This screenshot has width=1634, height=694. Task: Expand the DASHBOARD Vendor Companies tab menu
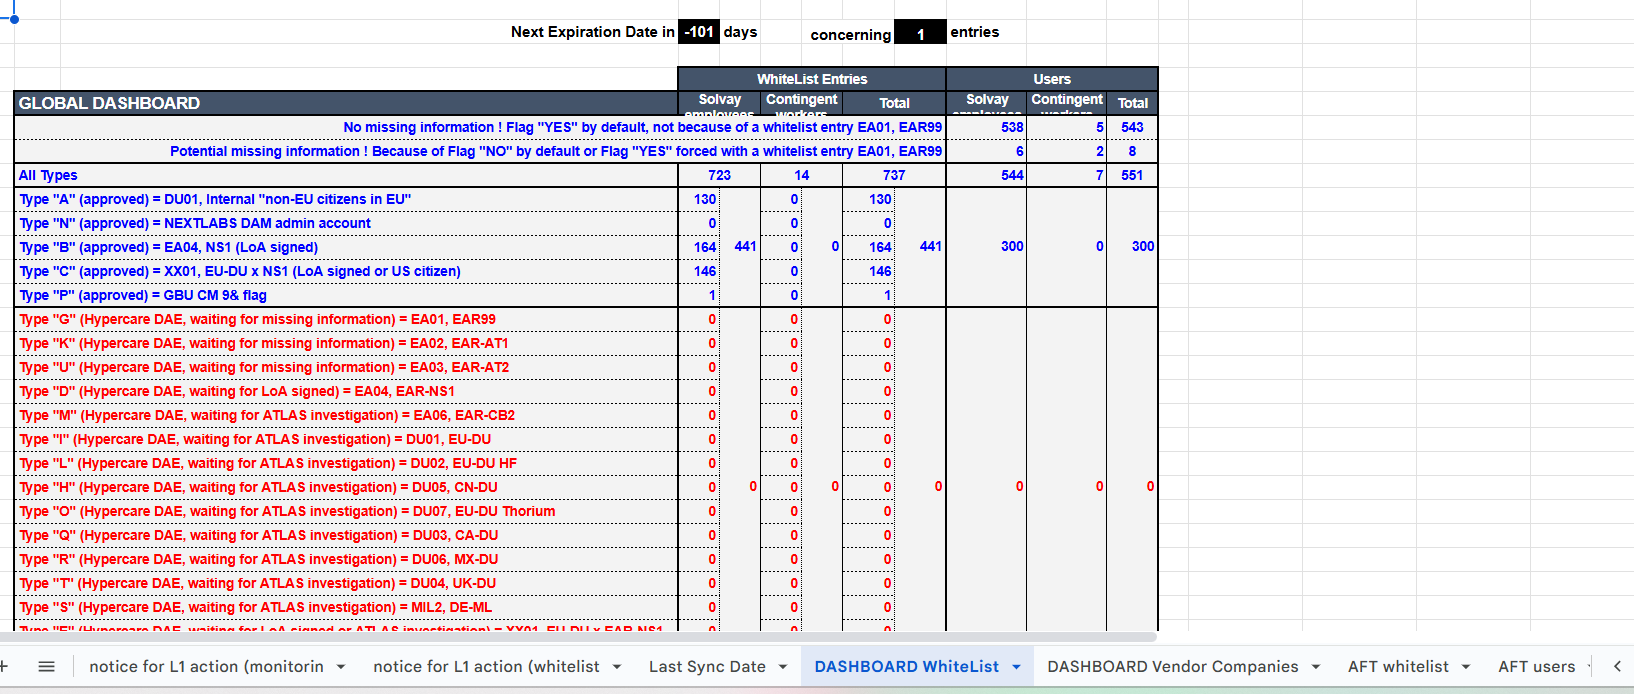click(1316, 667)
